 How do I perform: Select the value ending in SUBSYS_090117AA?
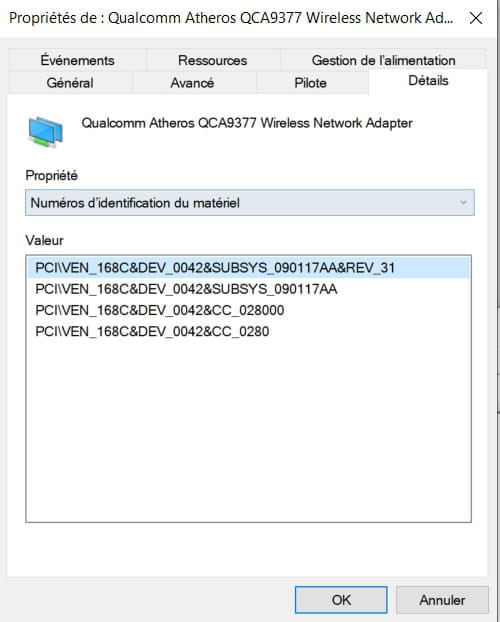(x=249, y=289)
